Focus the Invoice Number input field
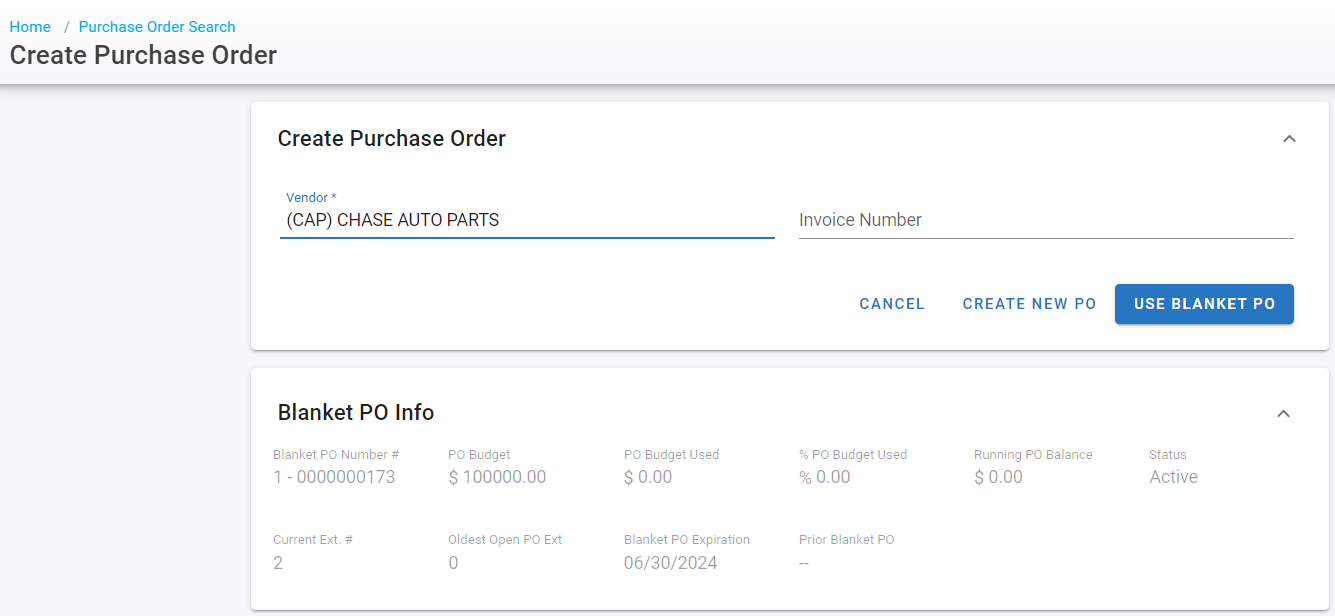 tap(1045, 220)
